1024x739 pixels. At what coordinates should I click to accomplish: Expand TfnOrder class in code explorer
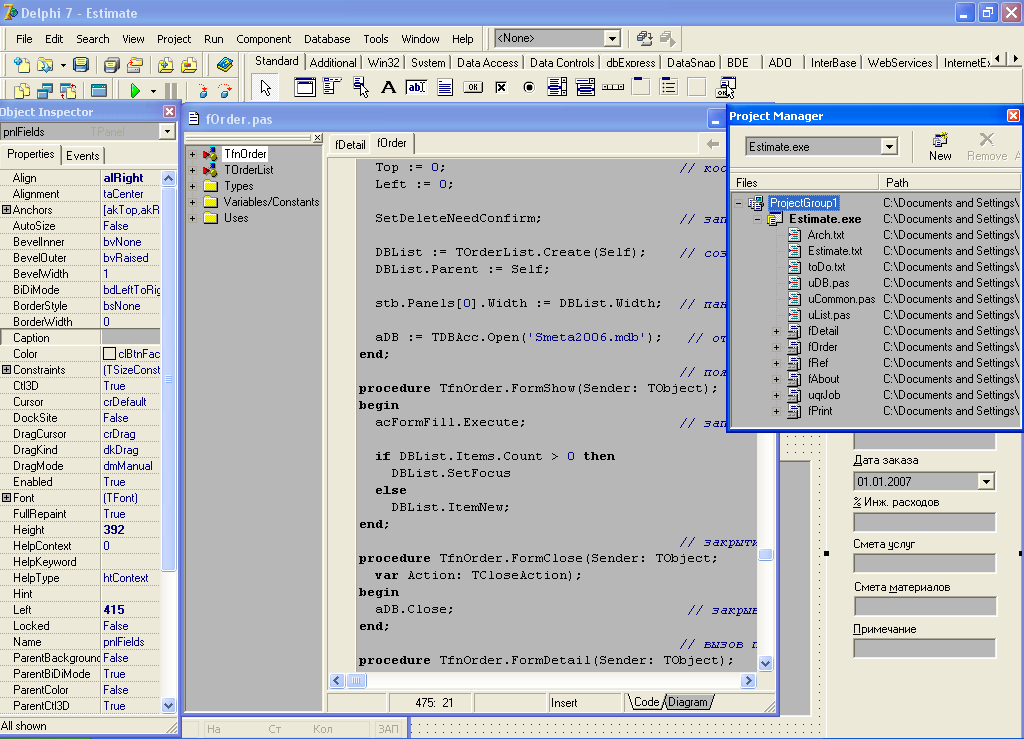[x=192, y=154]
